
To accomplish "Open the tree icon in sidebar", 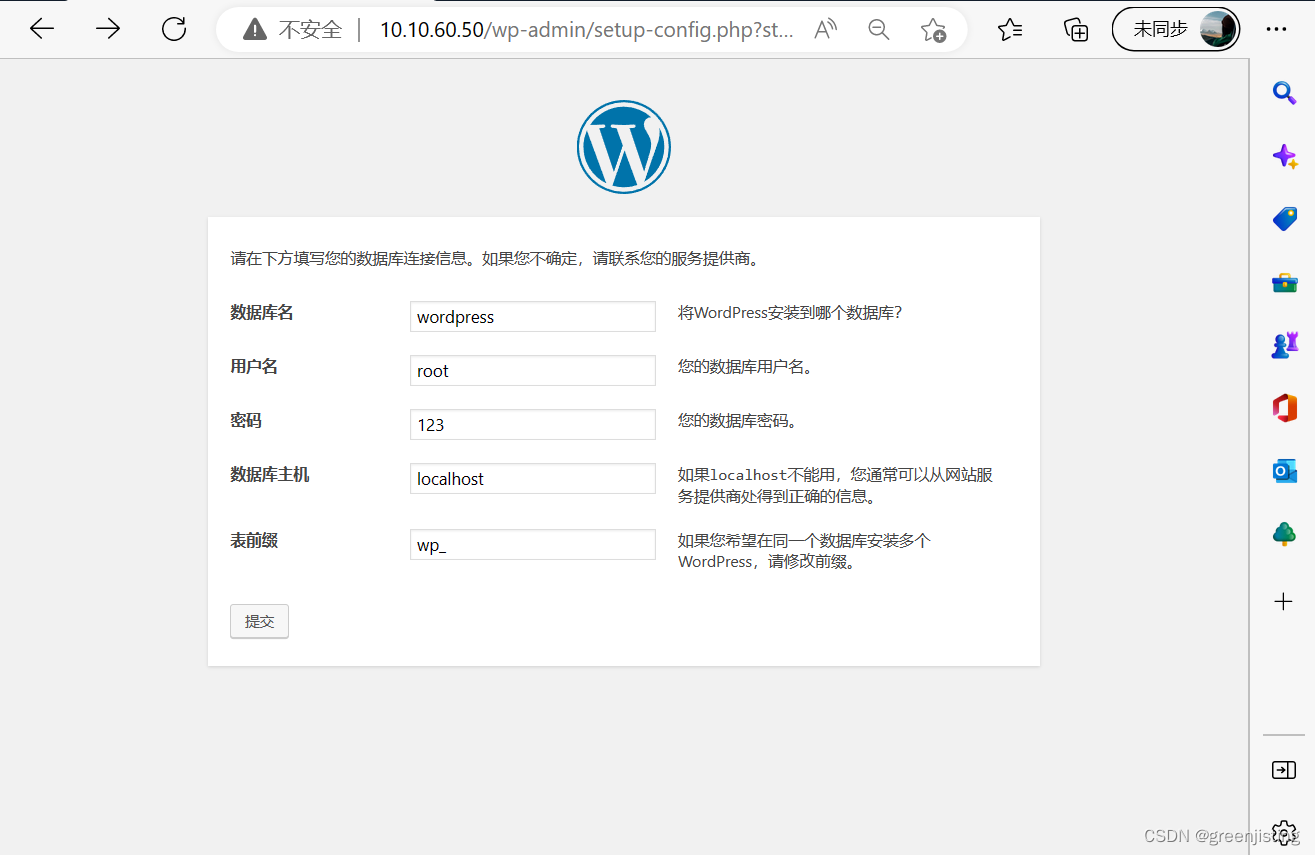I will pos(1284,535).
